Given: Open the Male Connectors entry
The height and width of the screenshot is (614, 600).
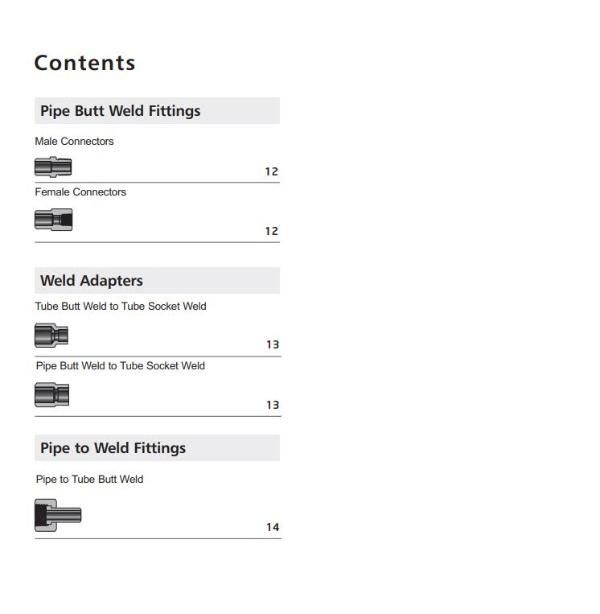Looking at the screenshot, I should click(x=74, y=141).
